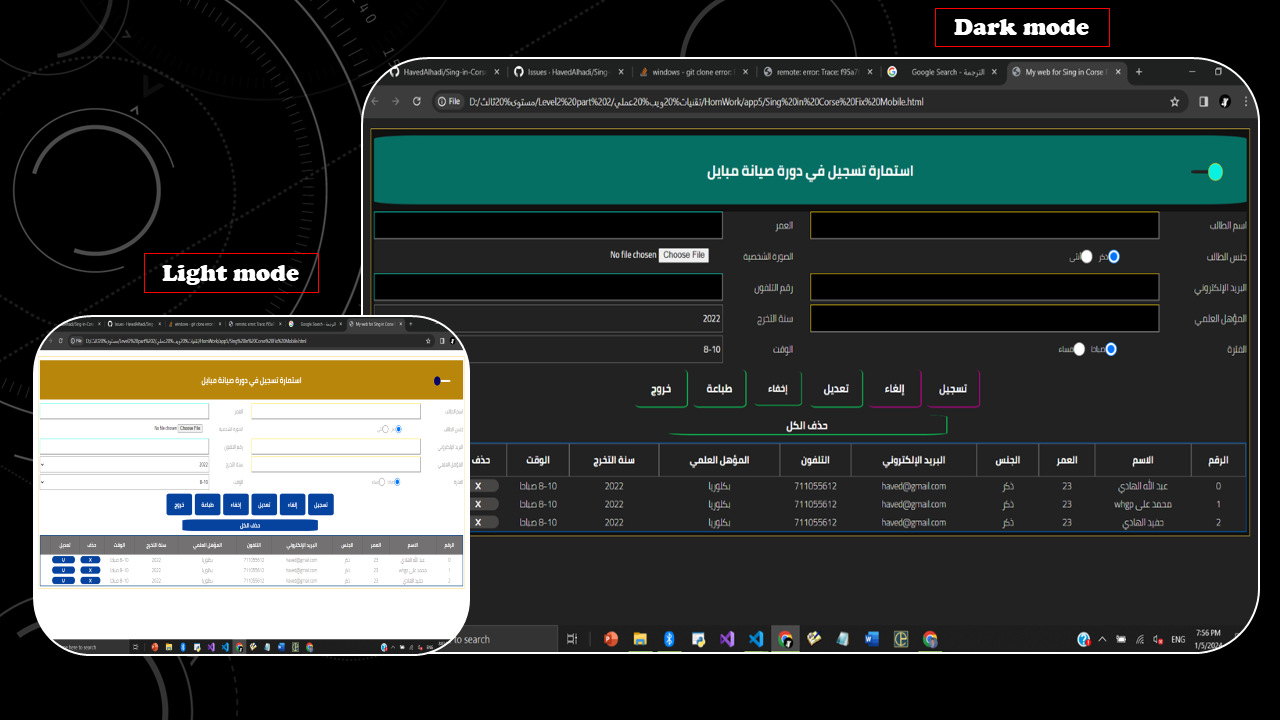Click the حذف الكل (delete all) button

[808, 425]
